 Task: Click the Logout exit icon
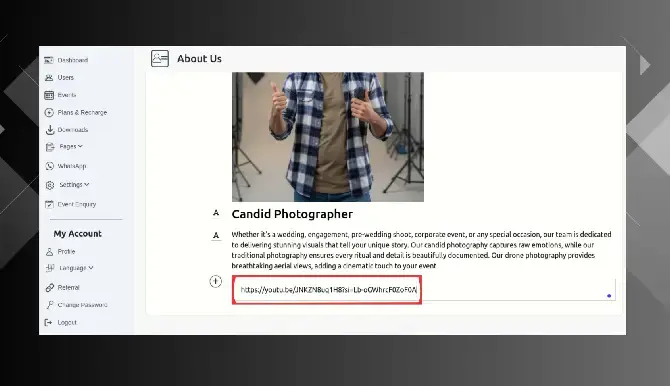tap(48, 322)
